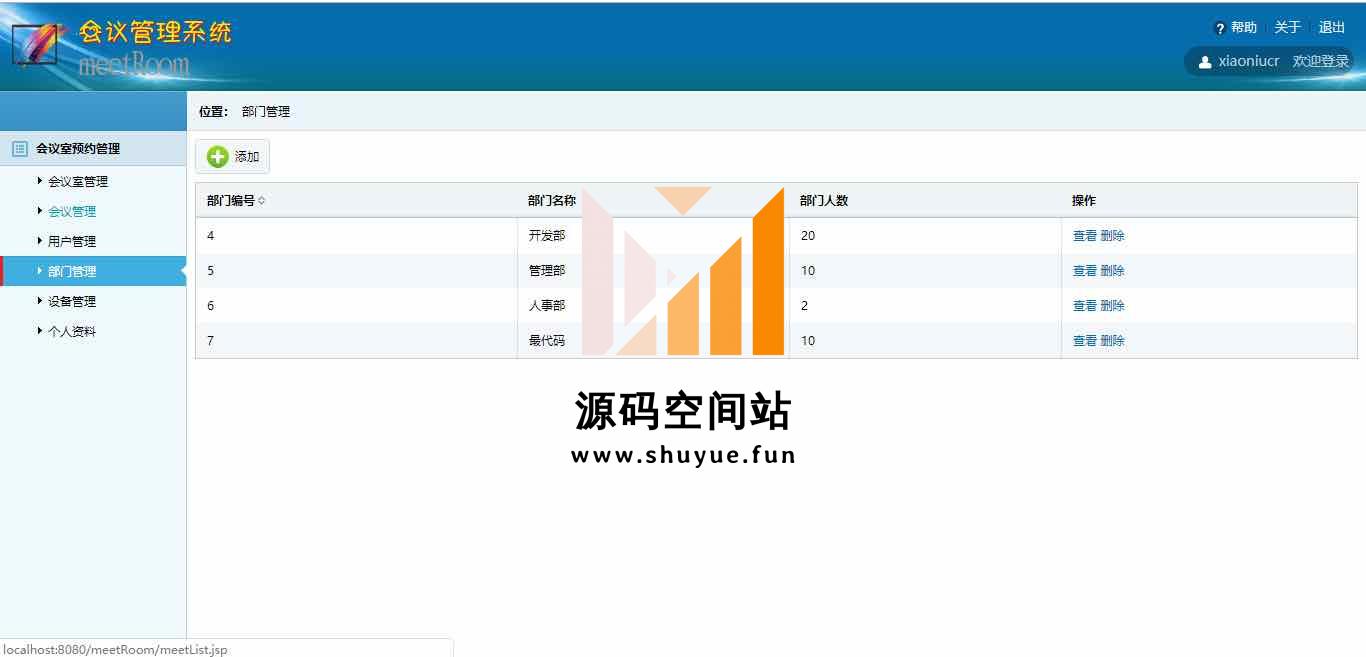This screenshot has height=657, width=1366.
Task: Click the 管理部 department name cell
Action: pos(653,271)
